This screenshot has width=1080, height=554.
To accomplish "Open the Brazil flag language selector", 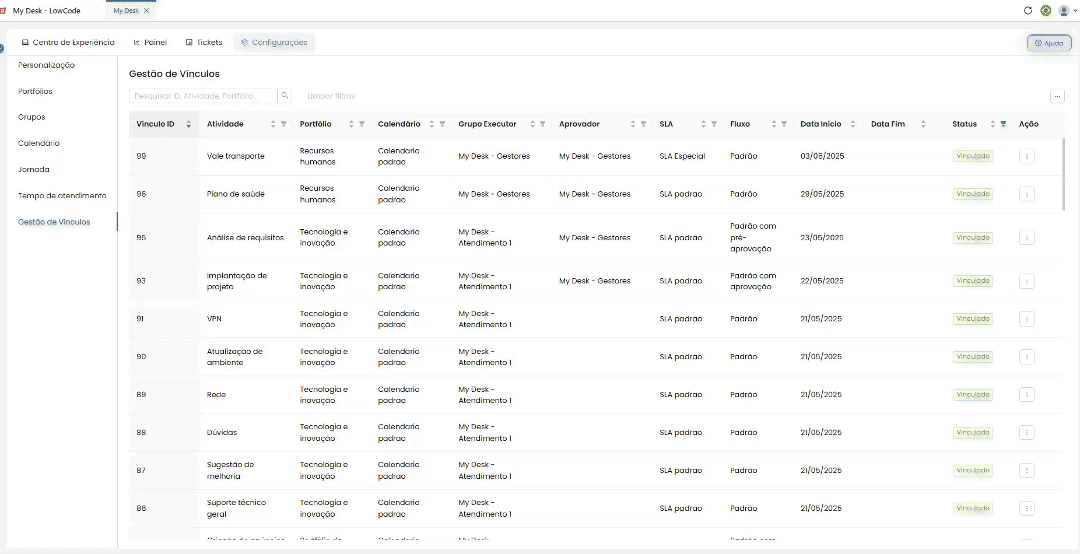I will click(1046, 10).
